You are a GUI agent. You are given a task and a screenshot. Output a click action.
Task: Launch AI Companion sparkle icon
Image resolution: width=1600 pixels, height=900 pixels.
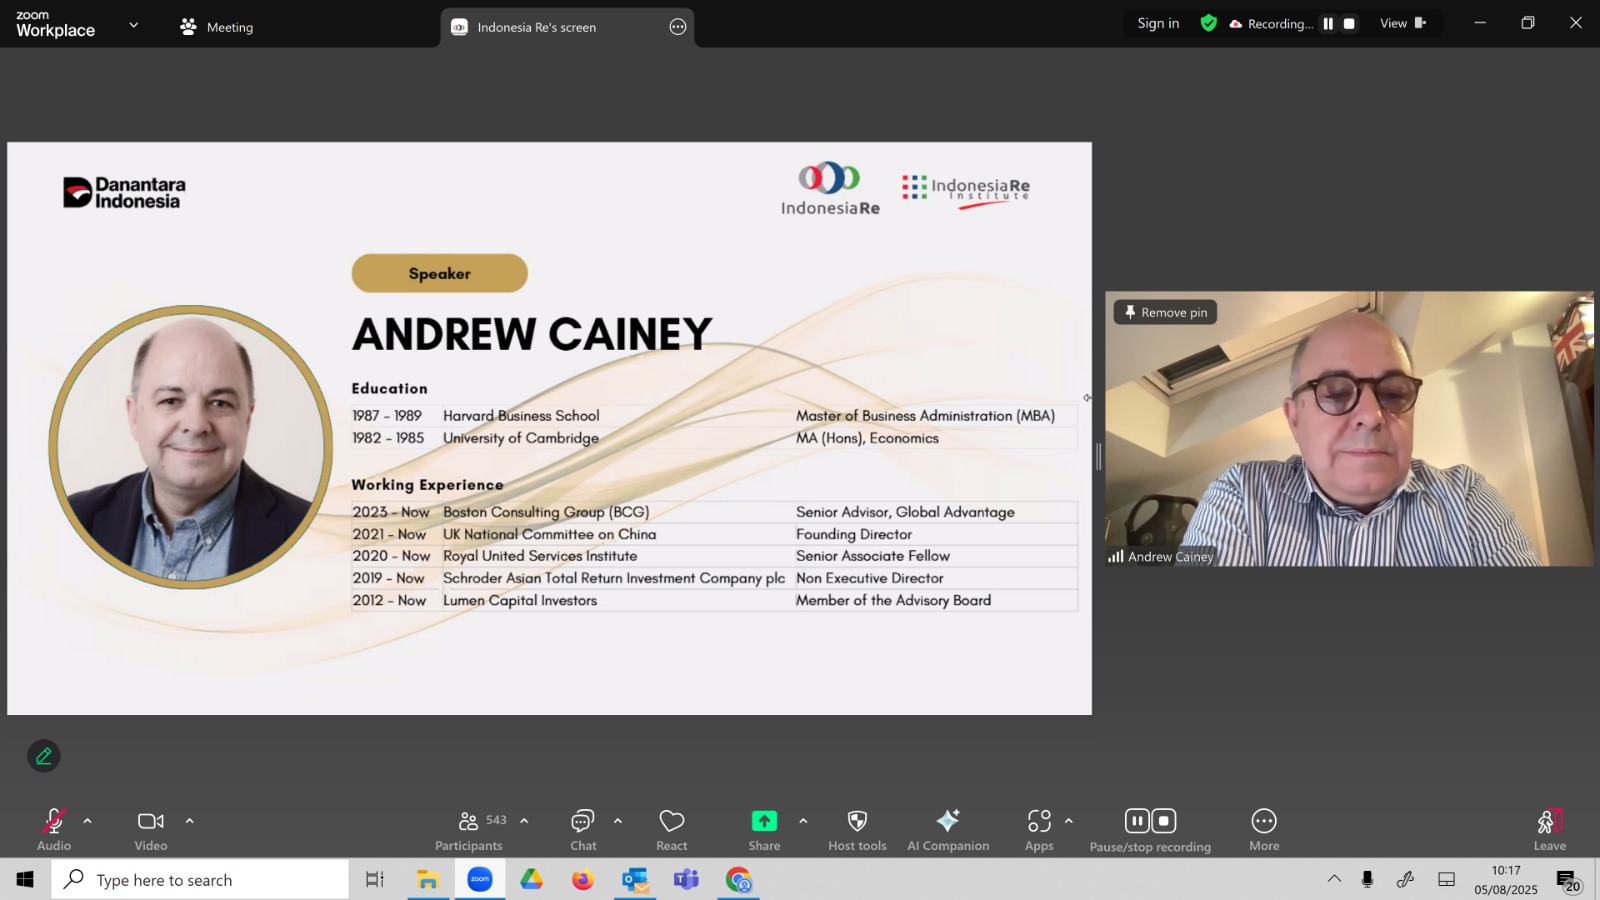(948, 821)
